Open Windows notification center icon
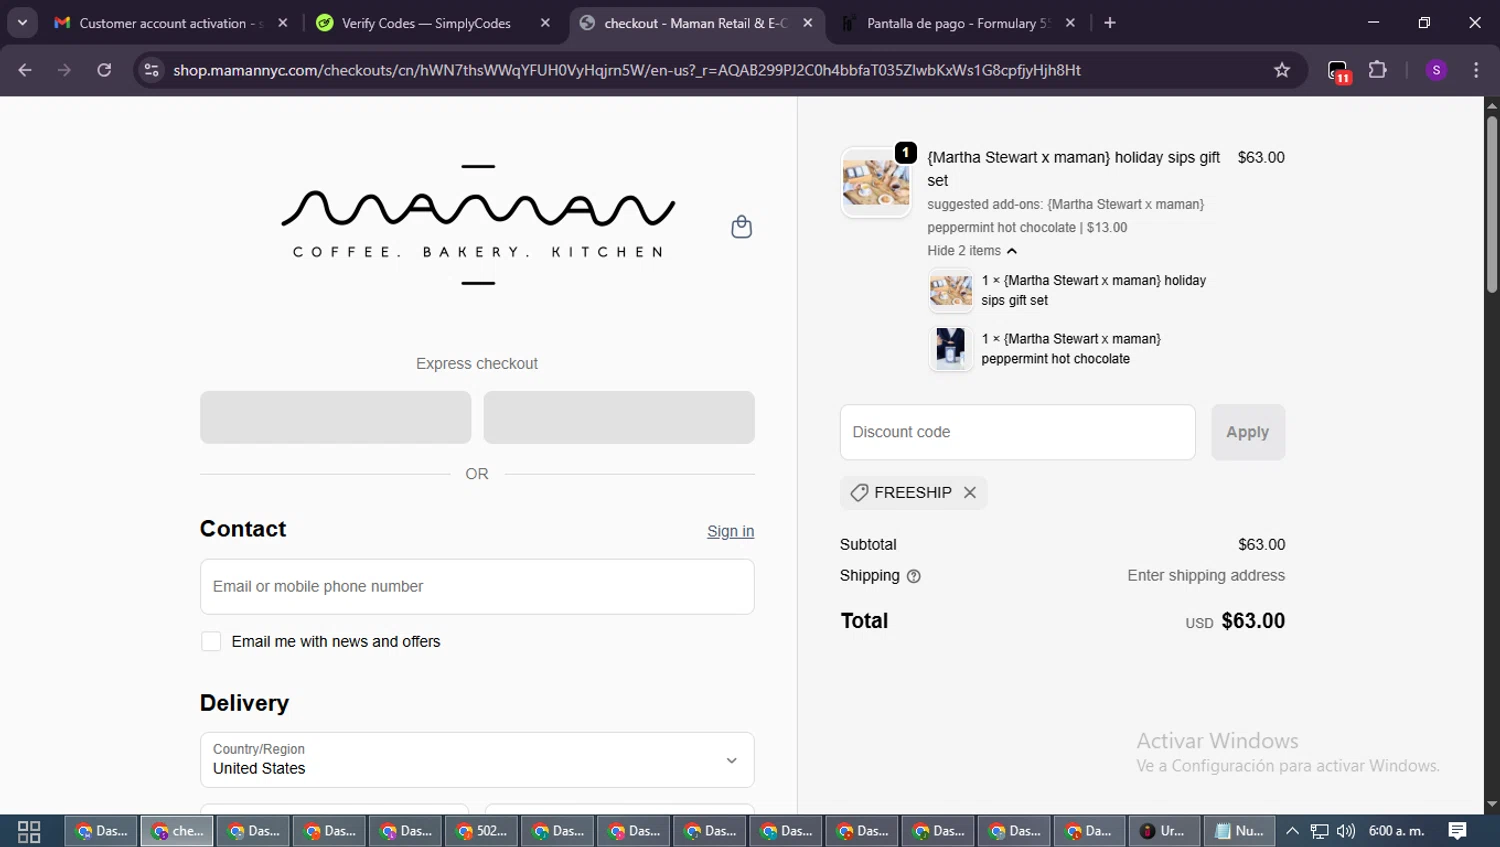This screenshot has width=1500, height=847. pyautogui.click(x=1458, y=831)
